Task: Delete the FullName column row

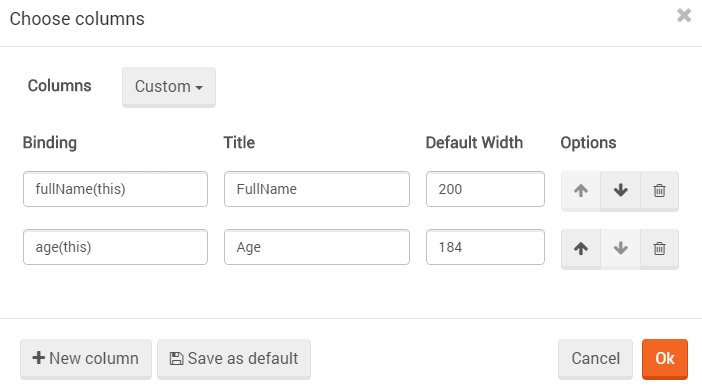Action: pos(659,190)
